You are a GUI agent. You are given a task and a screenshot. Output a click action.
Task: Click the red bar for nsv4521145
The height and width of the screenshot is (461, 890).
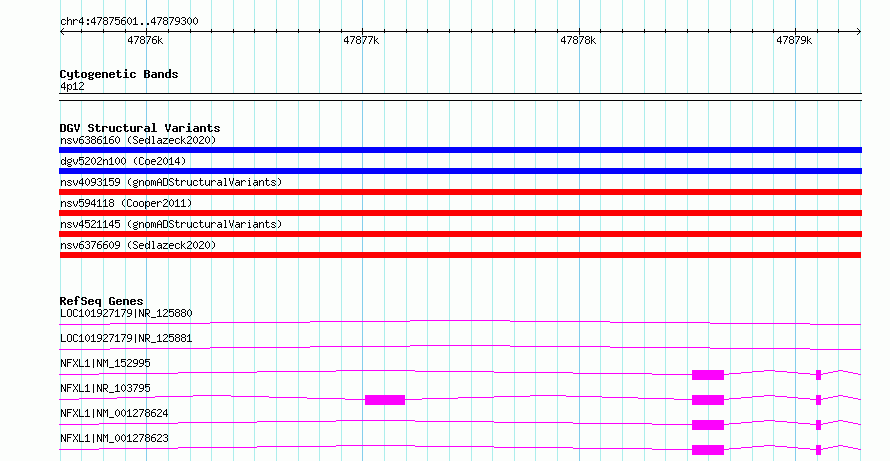click(x=460, y=234)
